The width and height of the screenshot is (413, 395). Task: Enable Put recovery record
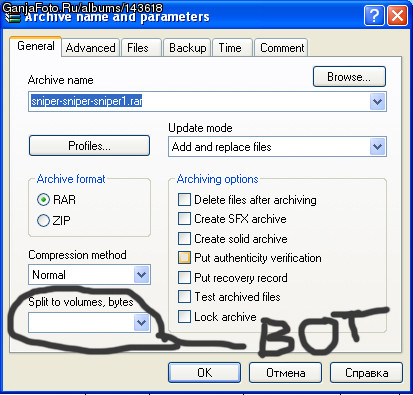[x=184, y=277]
